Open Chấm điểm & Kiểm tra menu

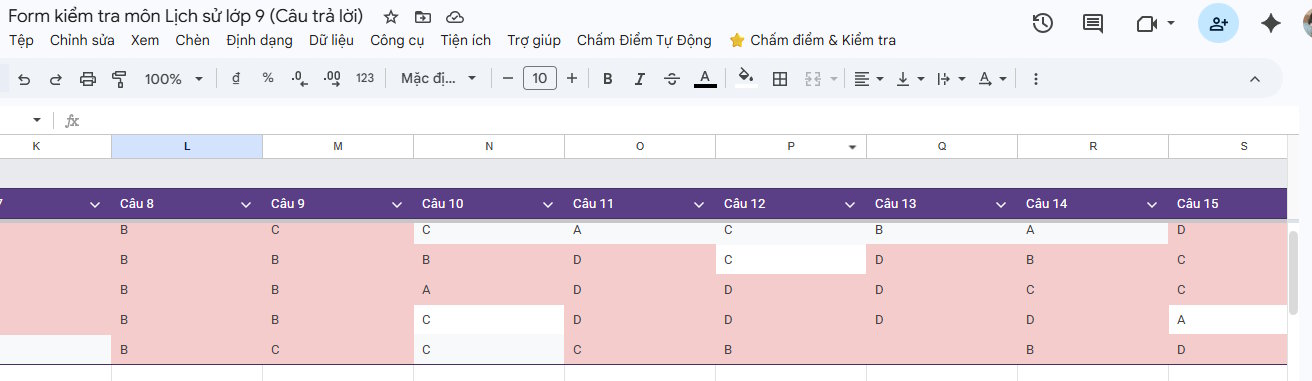click(812, 40)
